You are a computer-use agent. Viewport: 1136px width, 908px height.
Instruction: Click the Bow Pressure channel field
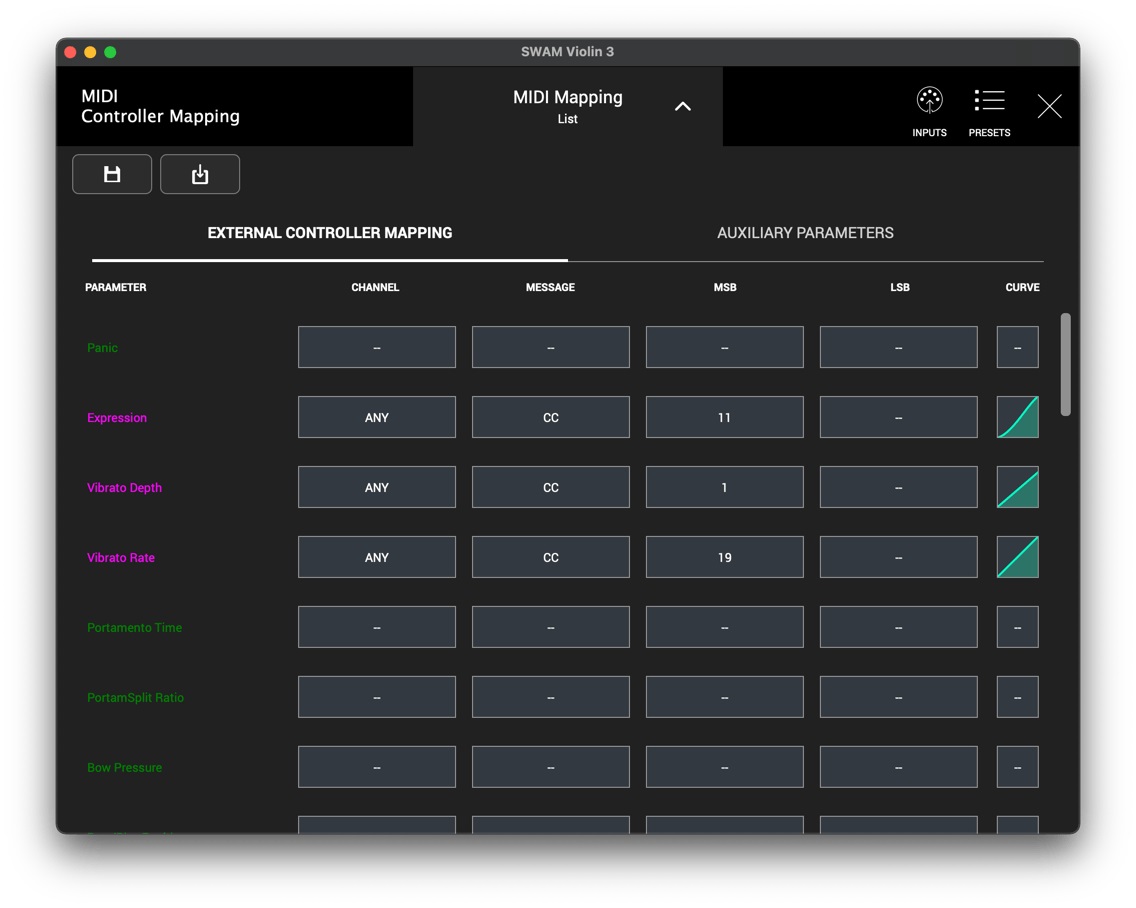pos(377,767)
